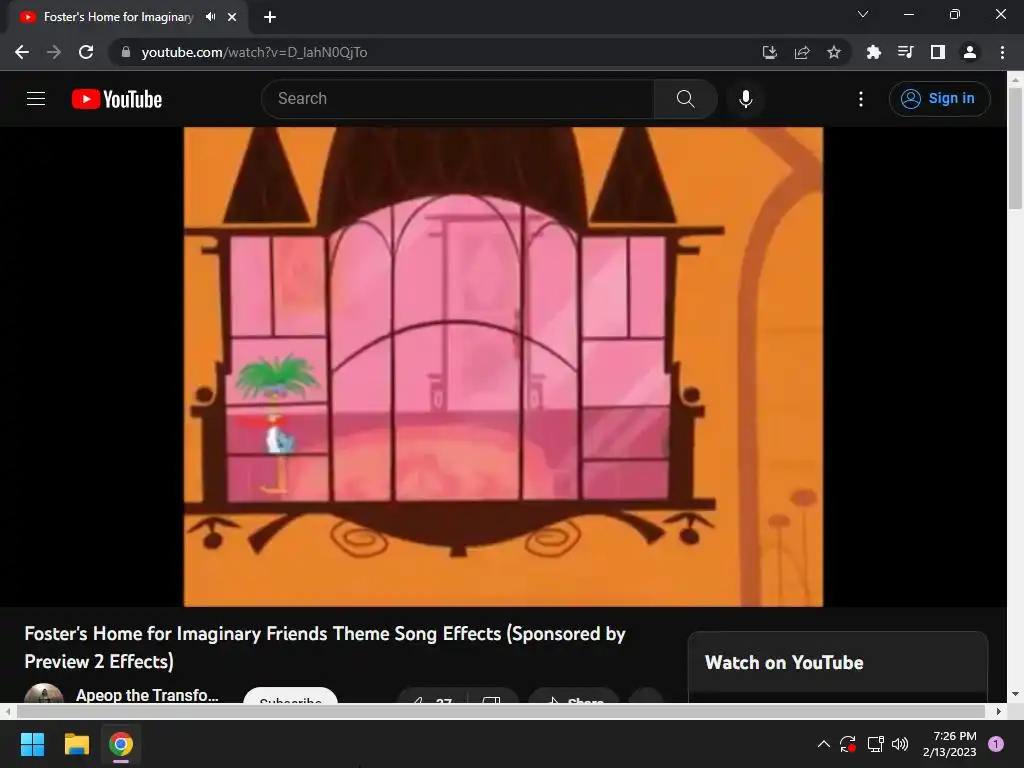Open network status tray icon
The height and width of the screenshot is (768, 1024).
875,744
